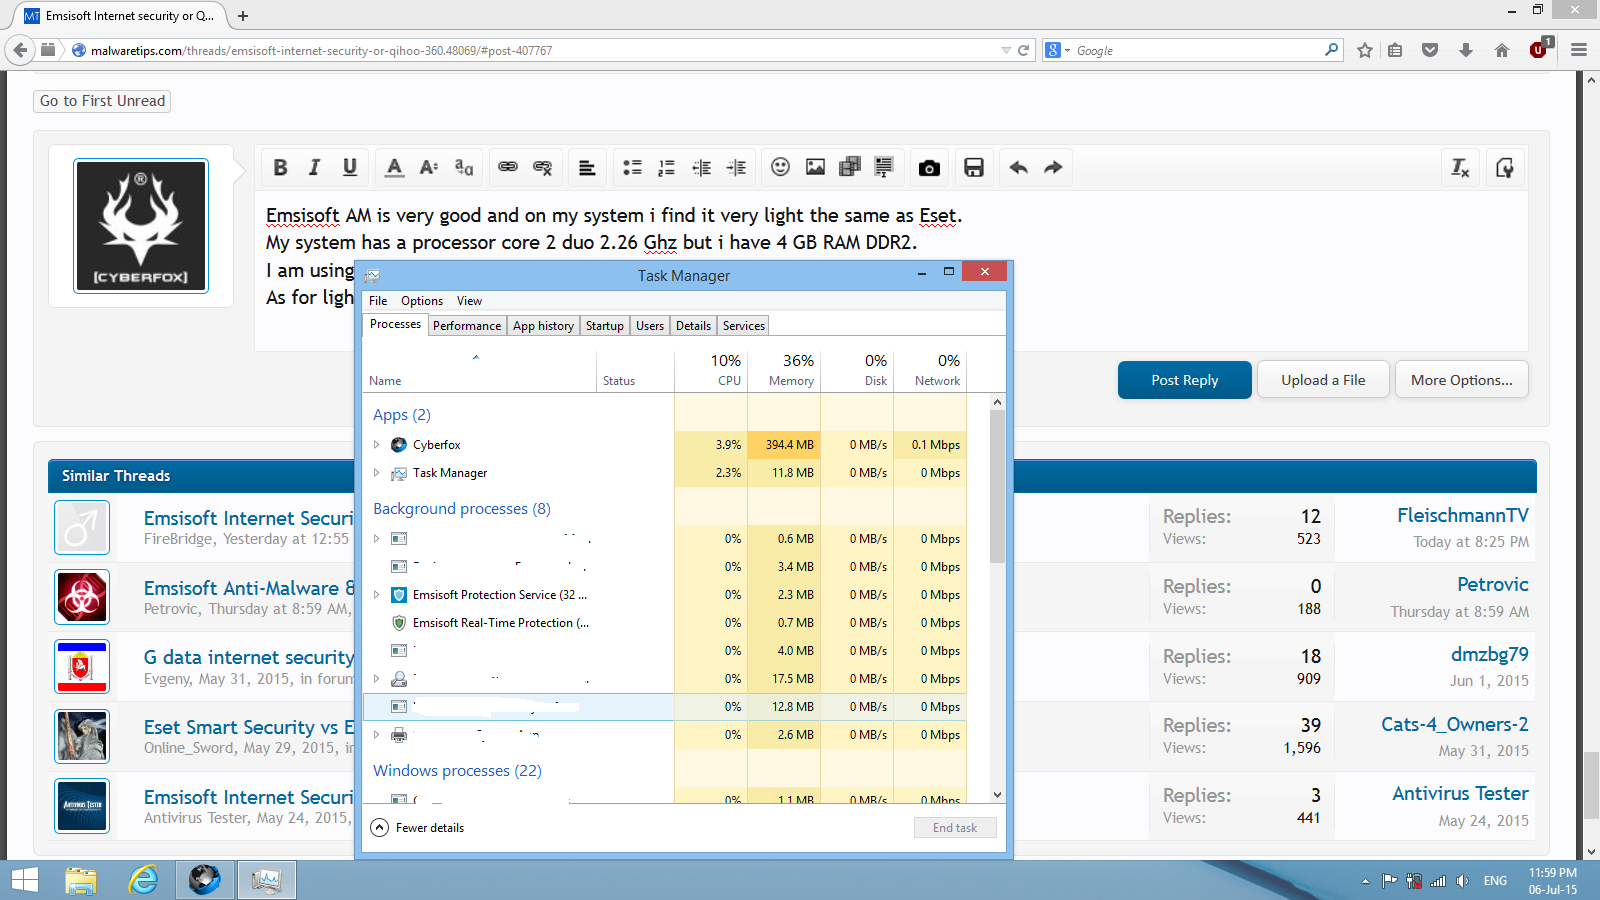Click the camera icon in editor toolbar
The height and width of the screenshot is (900, 1600).
[929, 168]
